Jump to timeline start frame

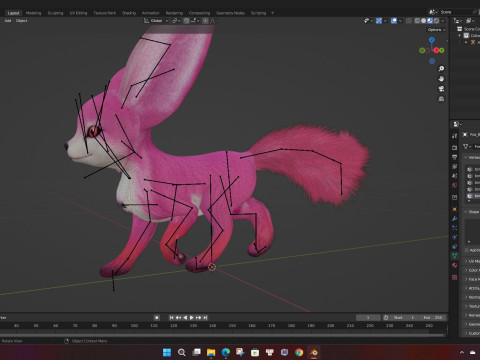point(171,317)
